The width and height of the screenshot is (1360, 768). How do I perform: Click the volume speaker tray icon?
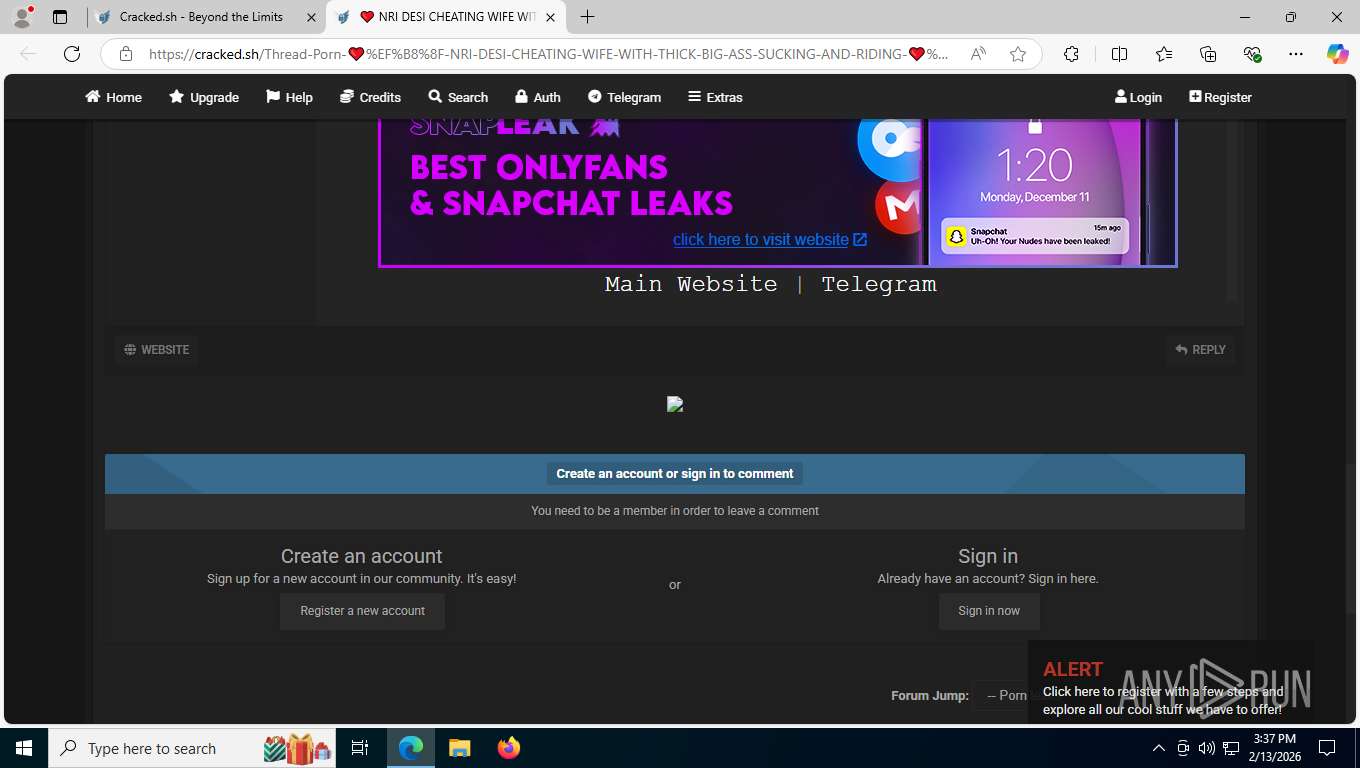[1207, 748]
